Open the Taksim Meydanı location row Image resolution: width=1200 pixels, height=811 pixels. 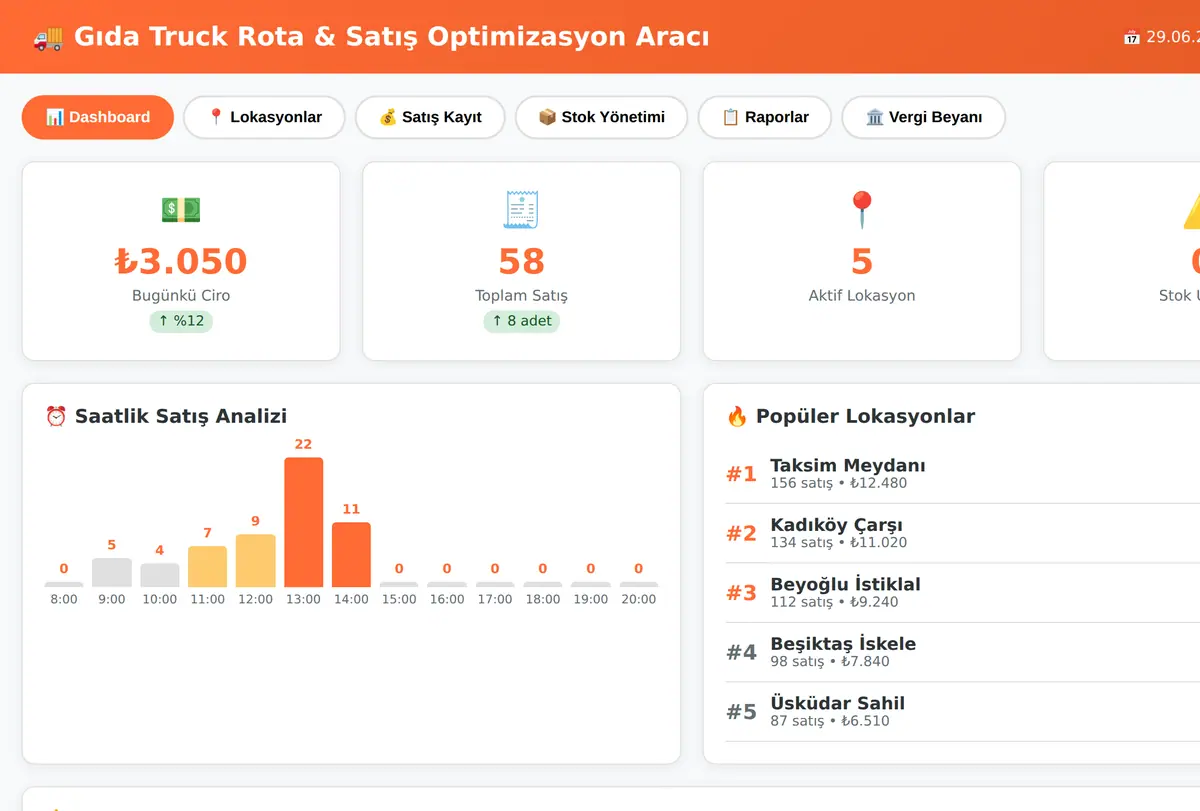[962, 473]
